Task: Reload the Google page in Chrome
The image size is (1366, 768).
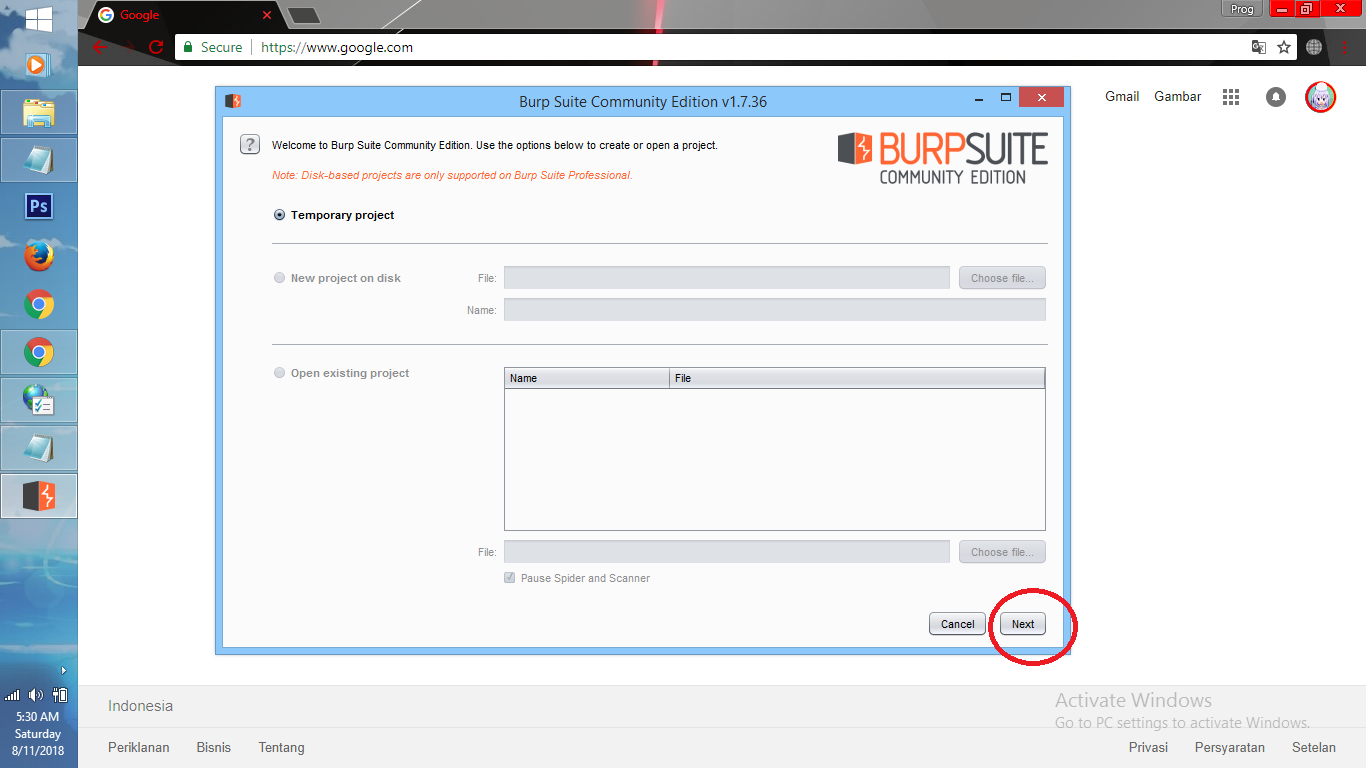Action: [157, 46]
